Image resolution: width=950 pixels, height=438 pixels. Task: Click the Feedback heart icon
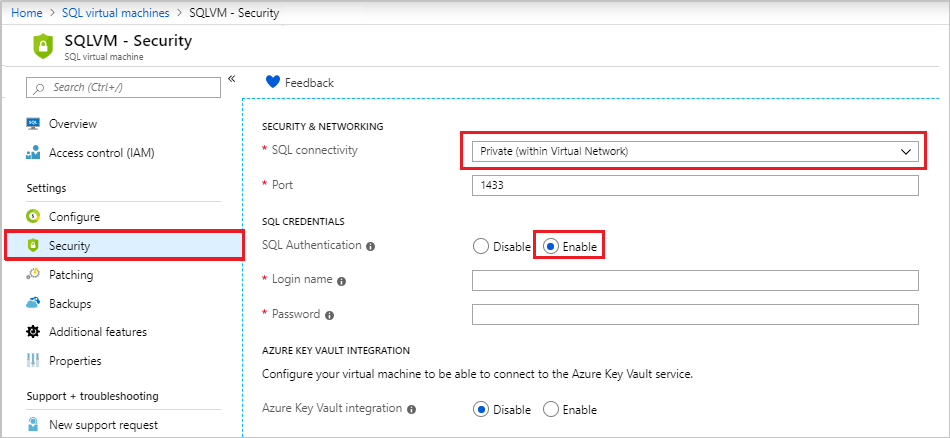pyautogui.click(x=272, y=82)
